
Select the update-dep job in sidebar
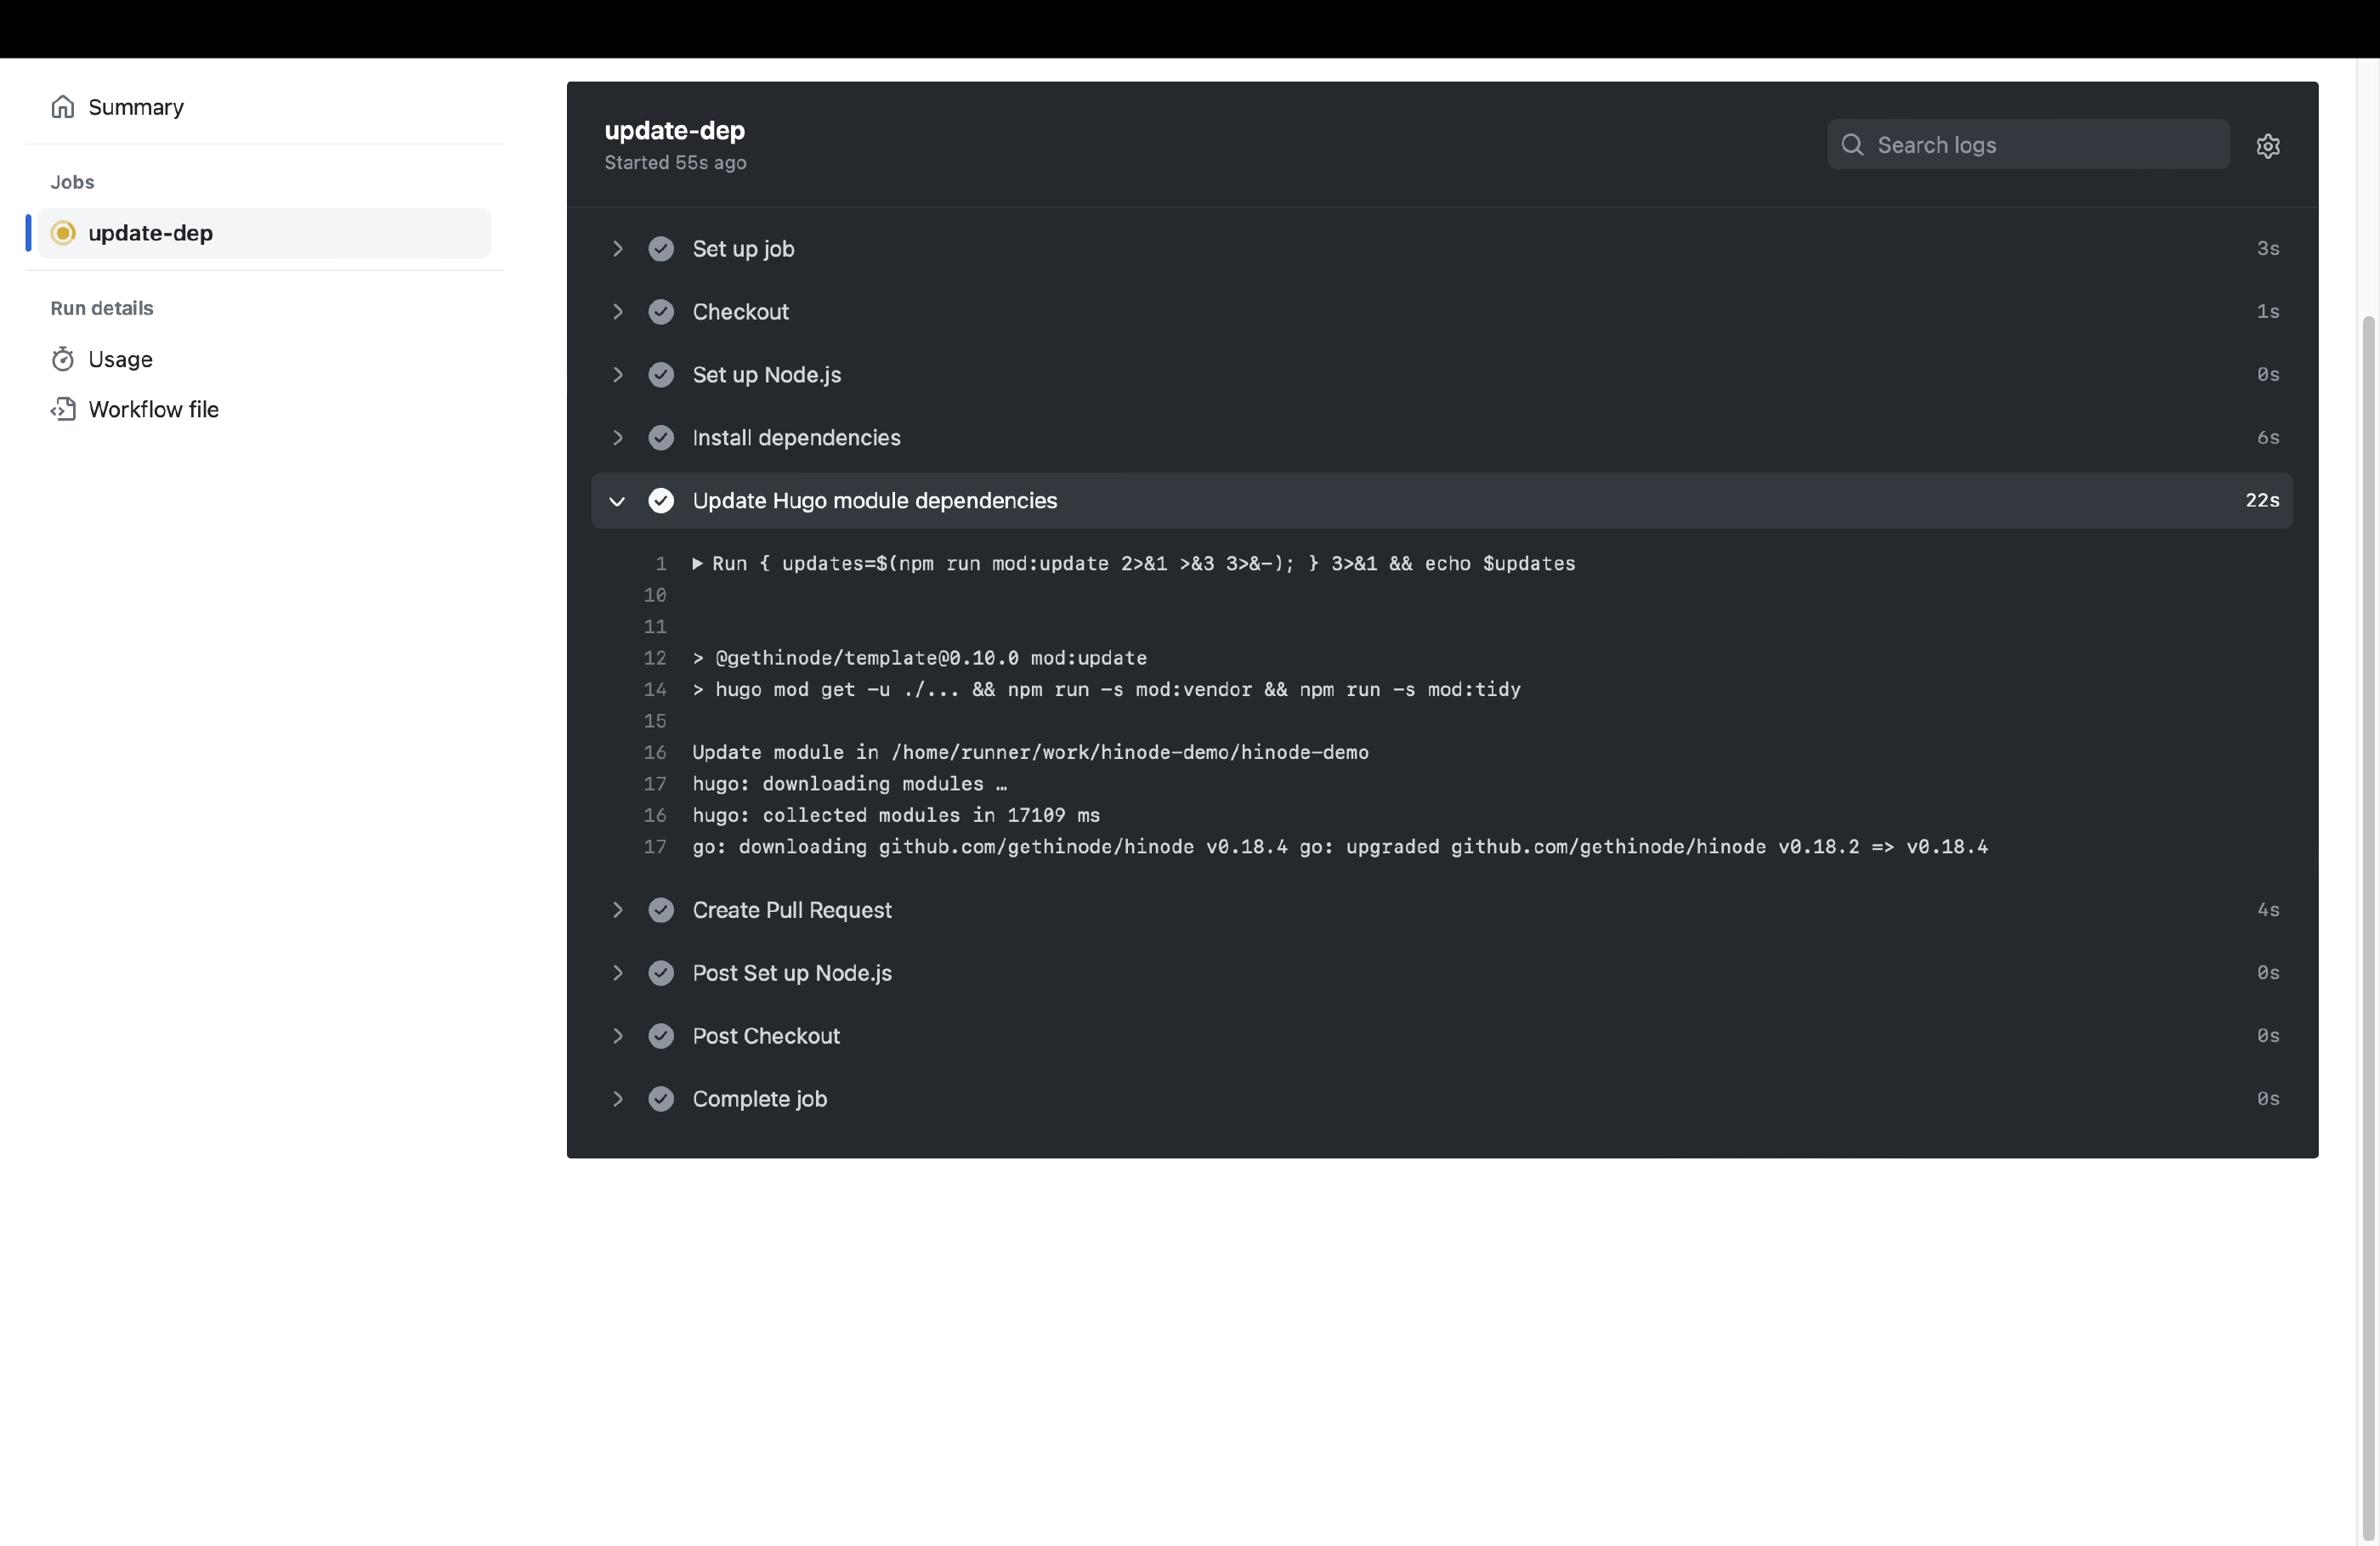[150, 233]
